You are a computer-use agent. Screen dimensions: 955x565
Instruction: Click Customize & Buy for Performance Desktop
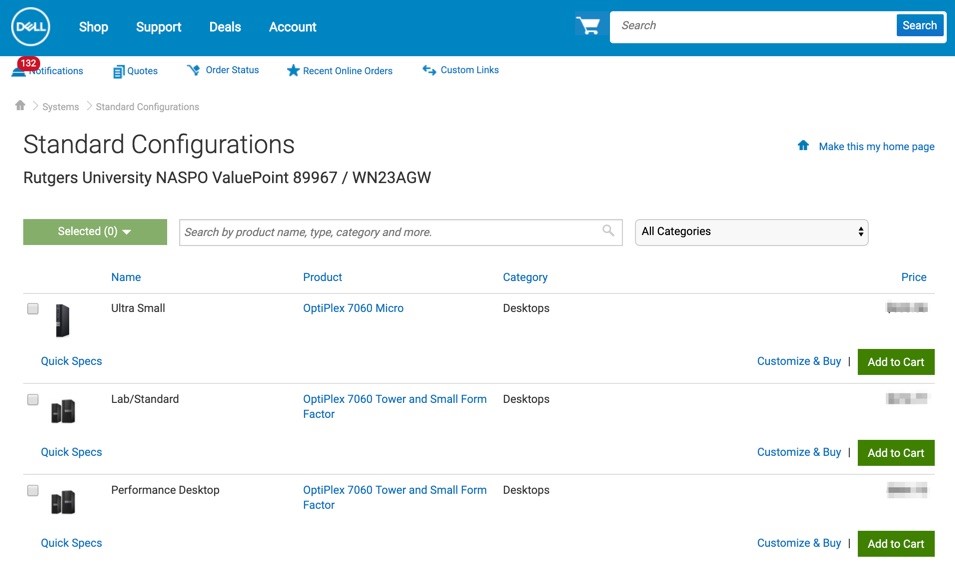click(x=799, y=542)
